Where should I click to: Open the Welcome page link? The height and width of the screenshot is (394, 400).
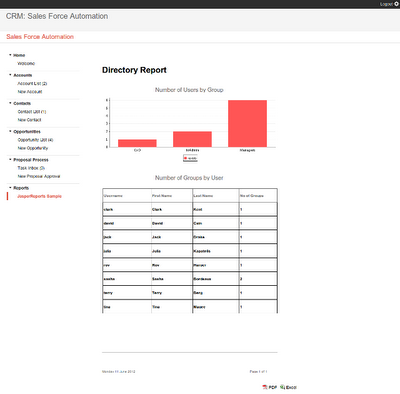coord(26,63)
